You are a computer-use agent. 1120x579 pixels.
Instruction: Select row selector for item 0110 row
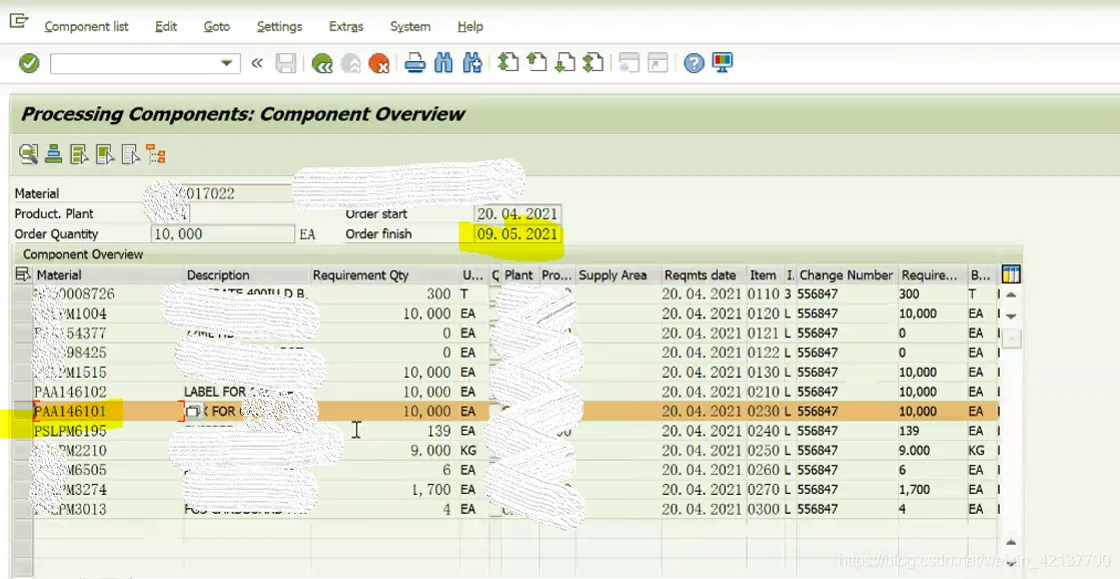pos(23,294)
